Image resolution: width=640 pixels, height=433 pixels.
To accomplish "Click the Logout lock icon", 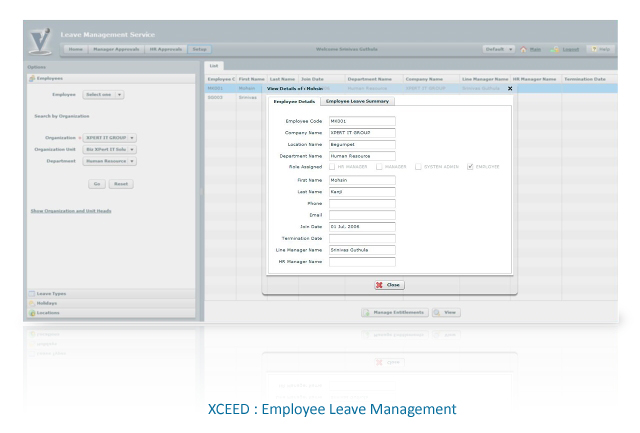I will click(x=555, y=49).
